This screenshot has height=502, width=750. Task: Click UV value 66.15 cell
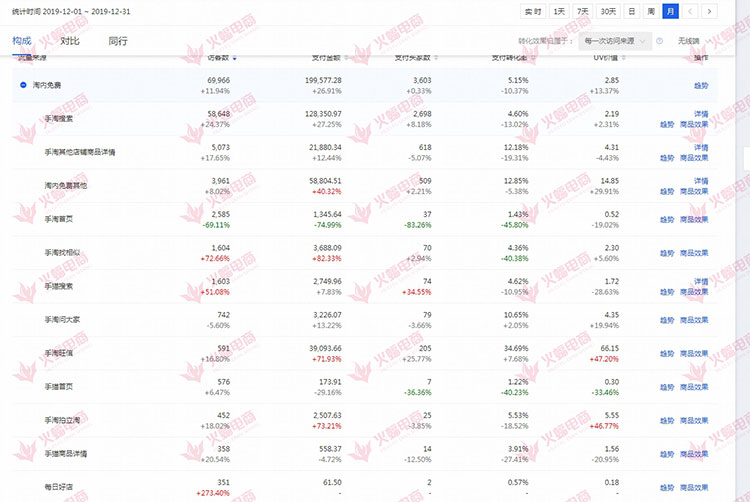(610, 349)
